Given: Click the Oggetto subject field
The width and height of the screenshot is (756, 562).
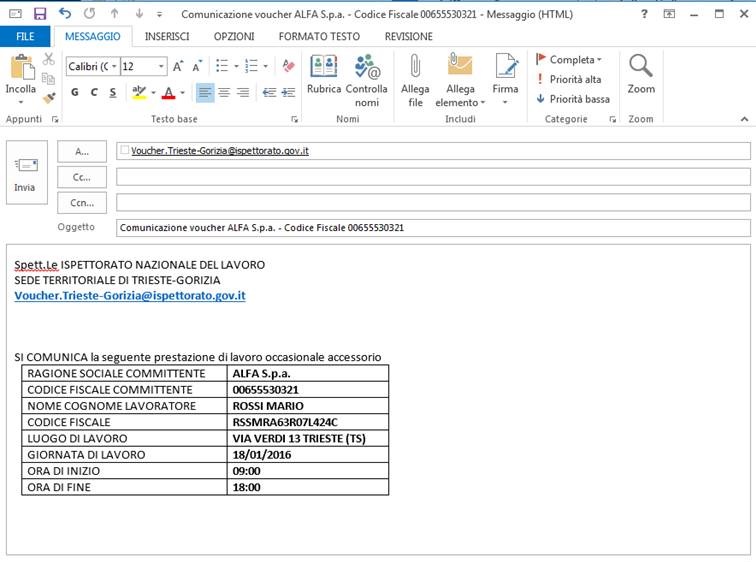Looking at the screenshot, I should tap(433, 228).
